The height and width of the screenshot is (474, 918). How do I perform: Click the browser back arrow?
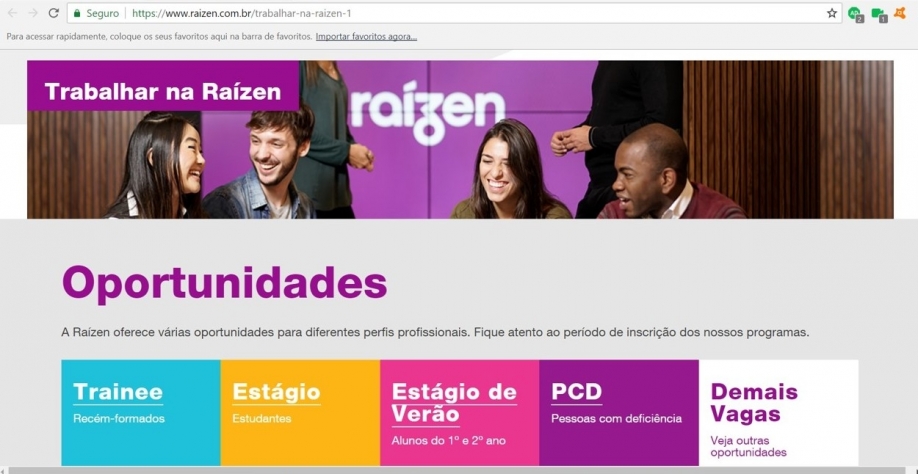[12, 13]
